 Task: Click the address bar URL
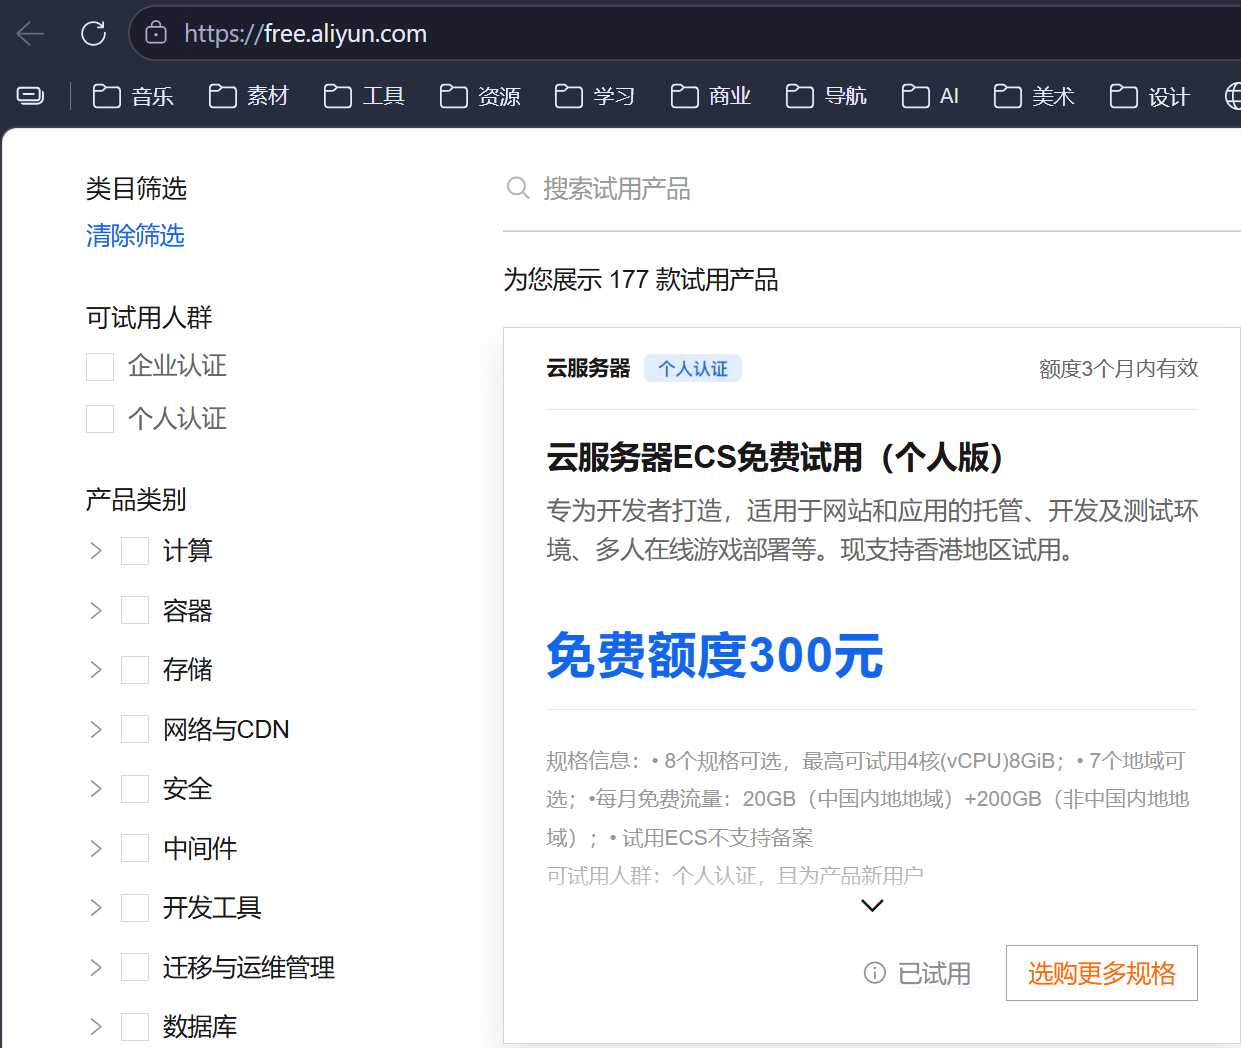305,34
